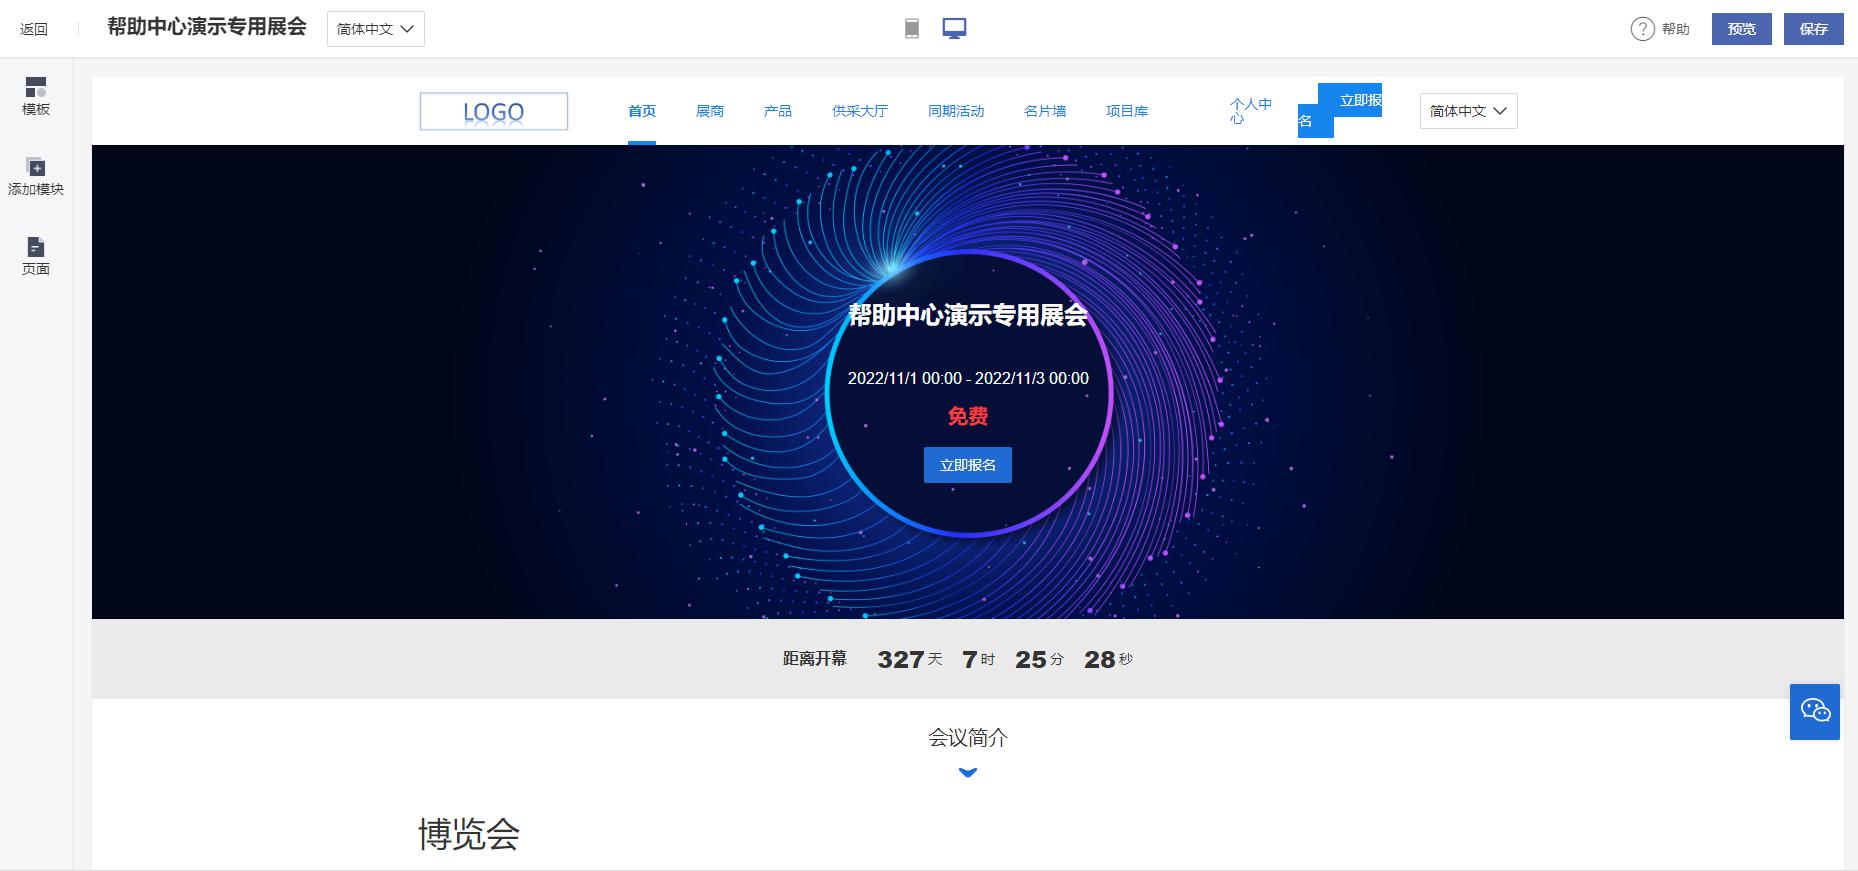
Task: Select the 首页 navigation tab
Action: 642,111
